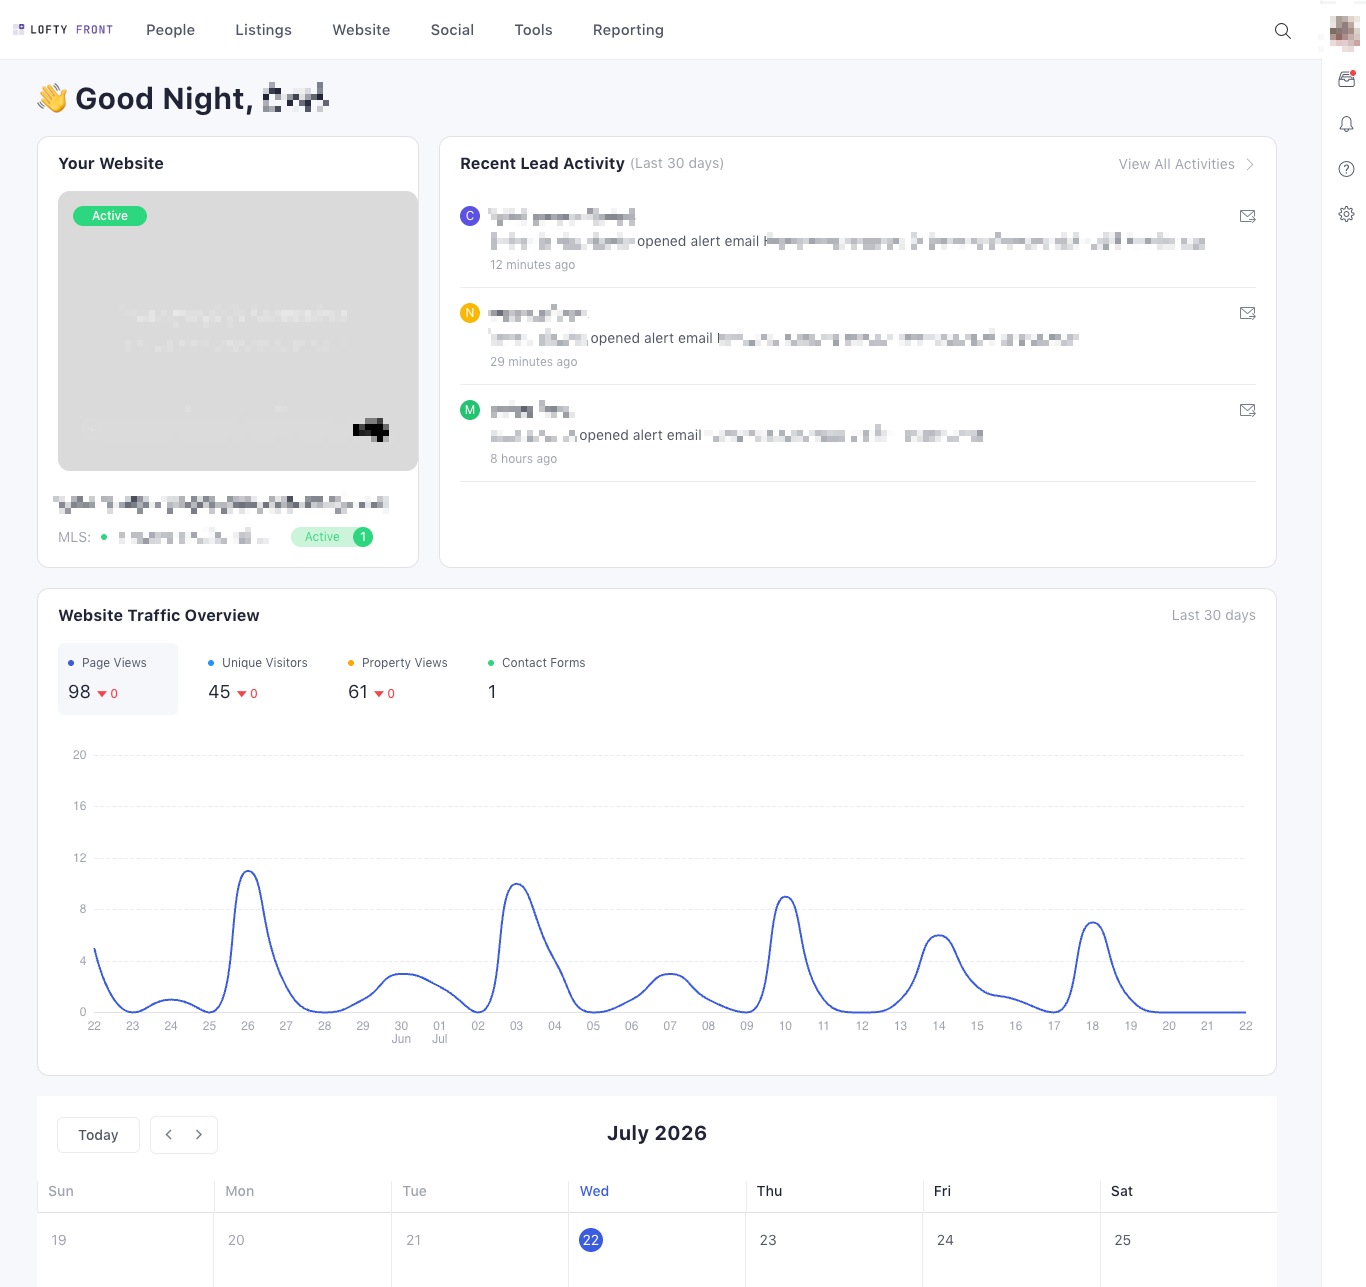Image resolution: width=1366 pixels, height=1287 pixels.
Task: Select calendar day 20
Action: point(236,1240)
